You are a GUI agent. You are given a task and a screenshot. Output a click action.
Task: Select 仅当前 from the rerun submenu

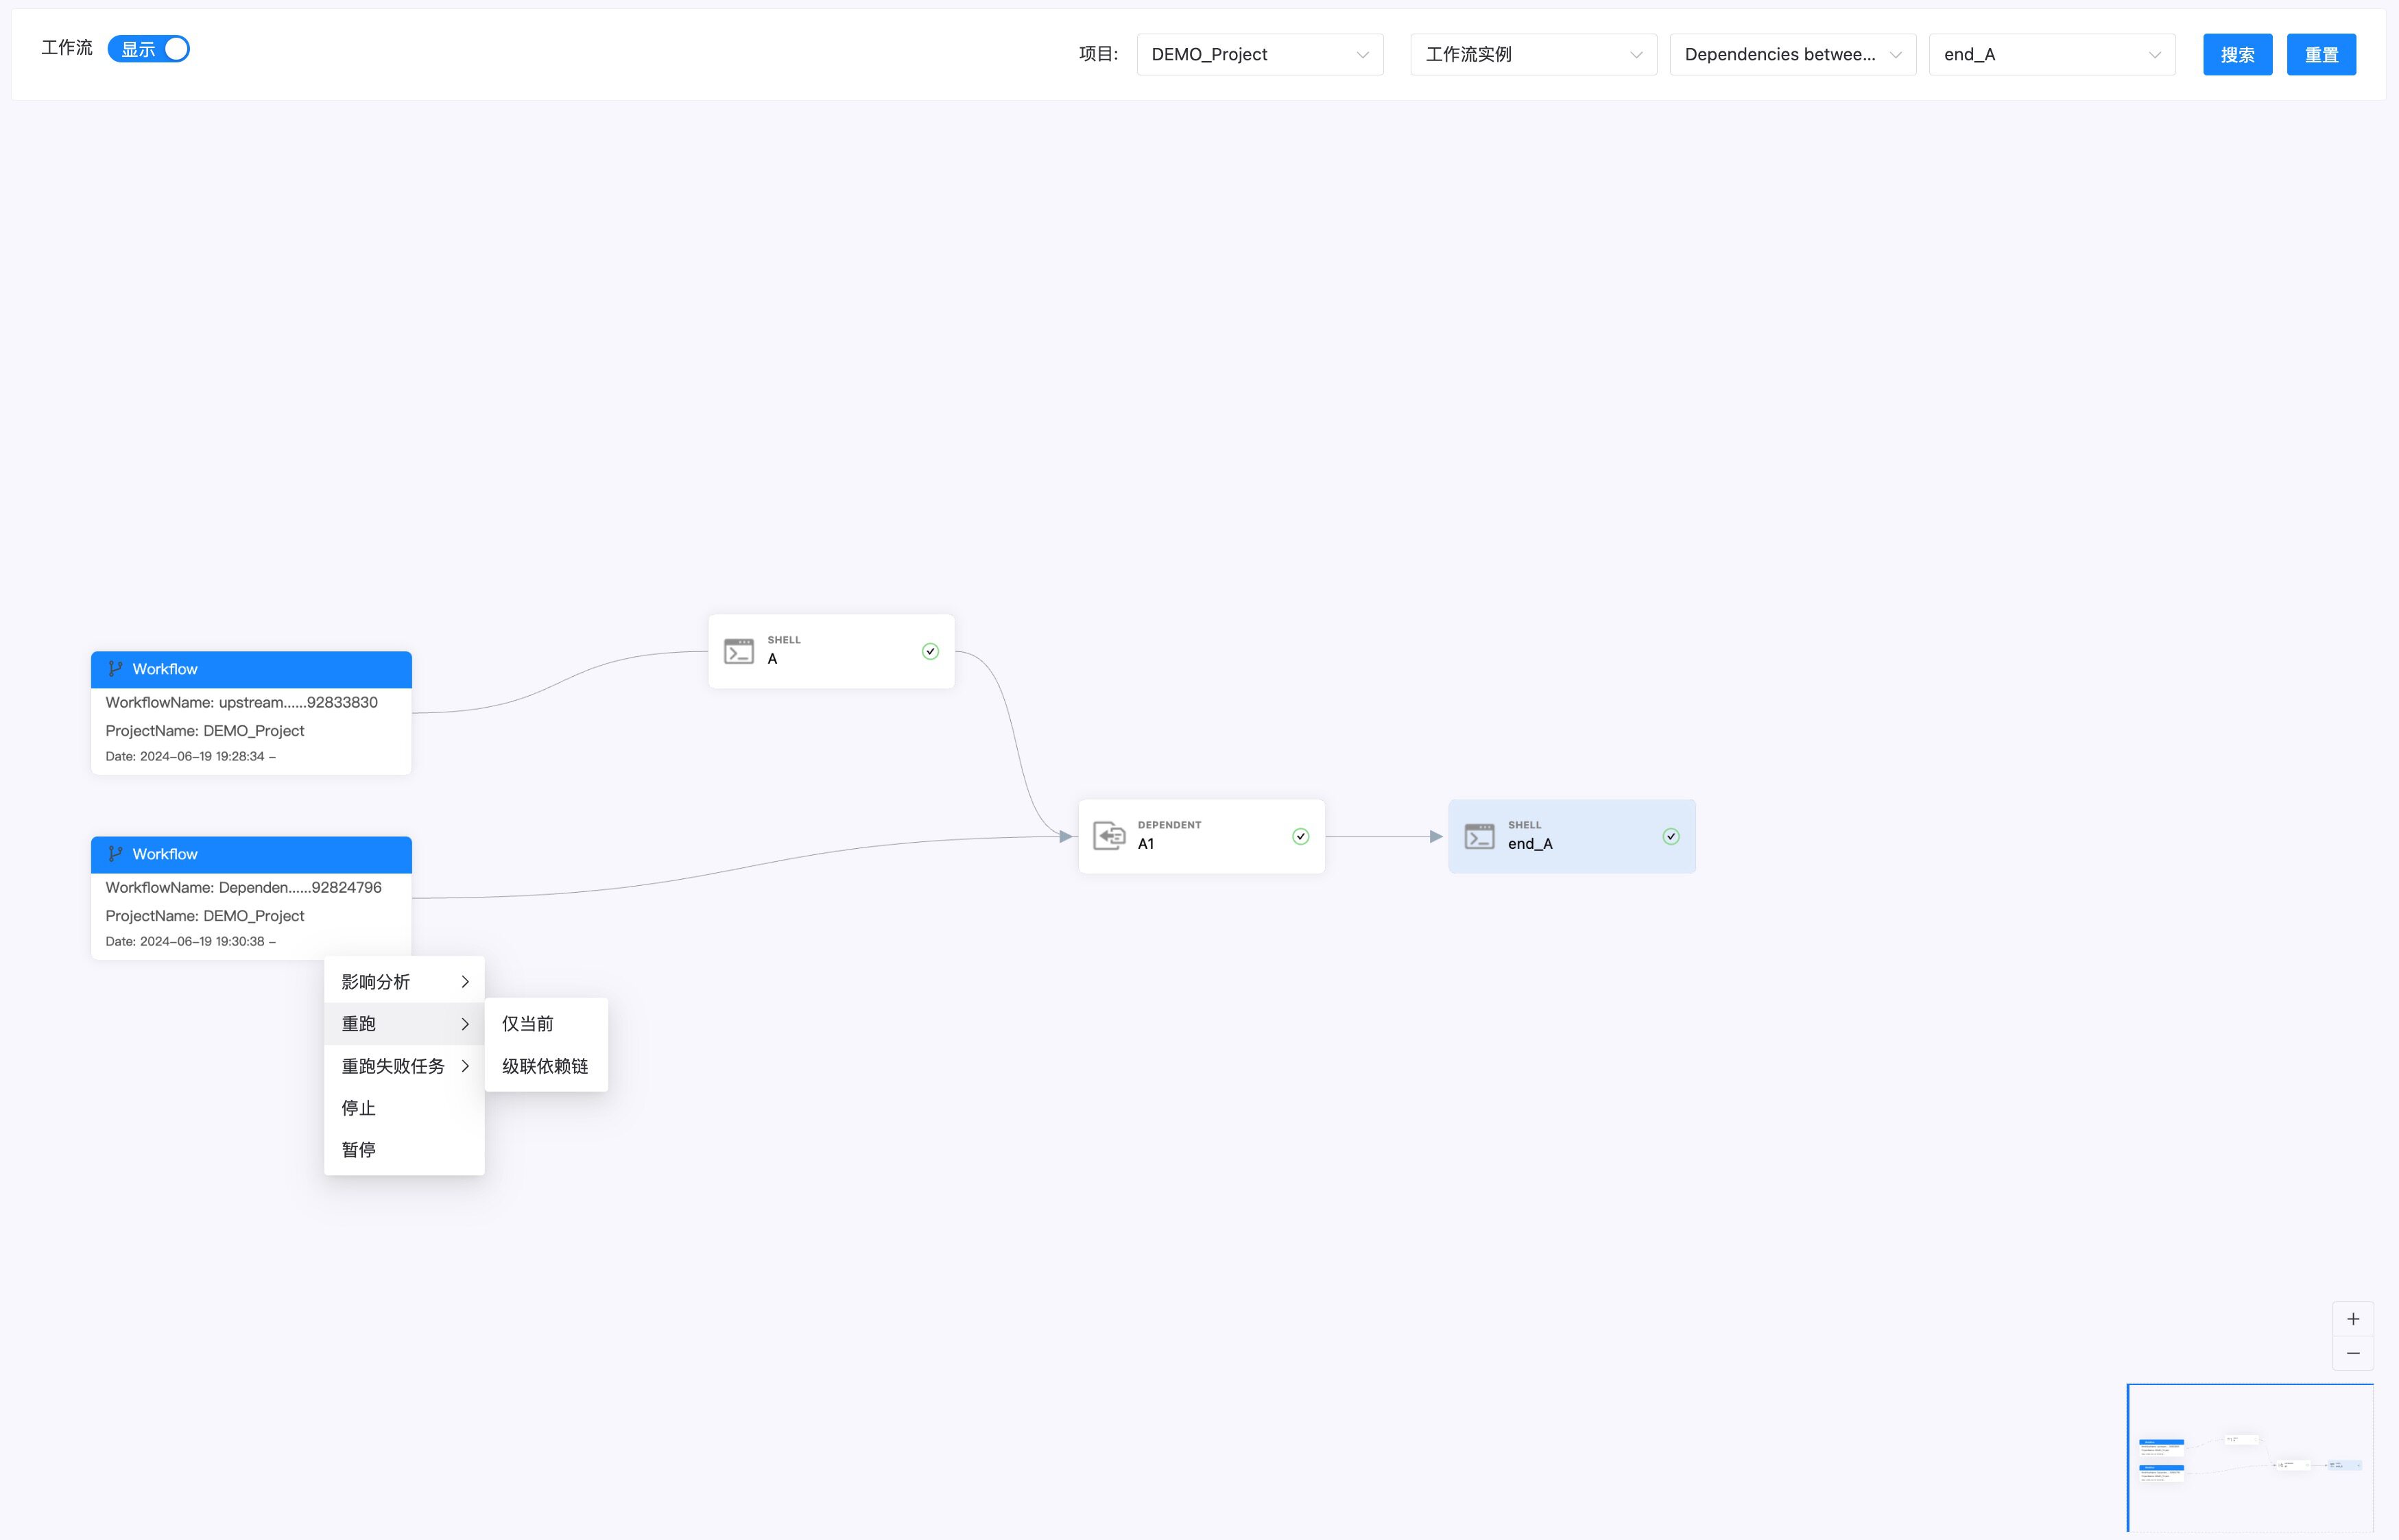point(528,1024)
